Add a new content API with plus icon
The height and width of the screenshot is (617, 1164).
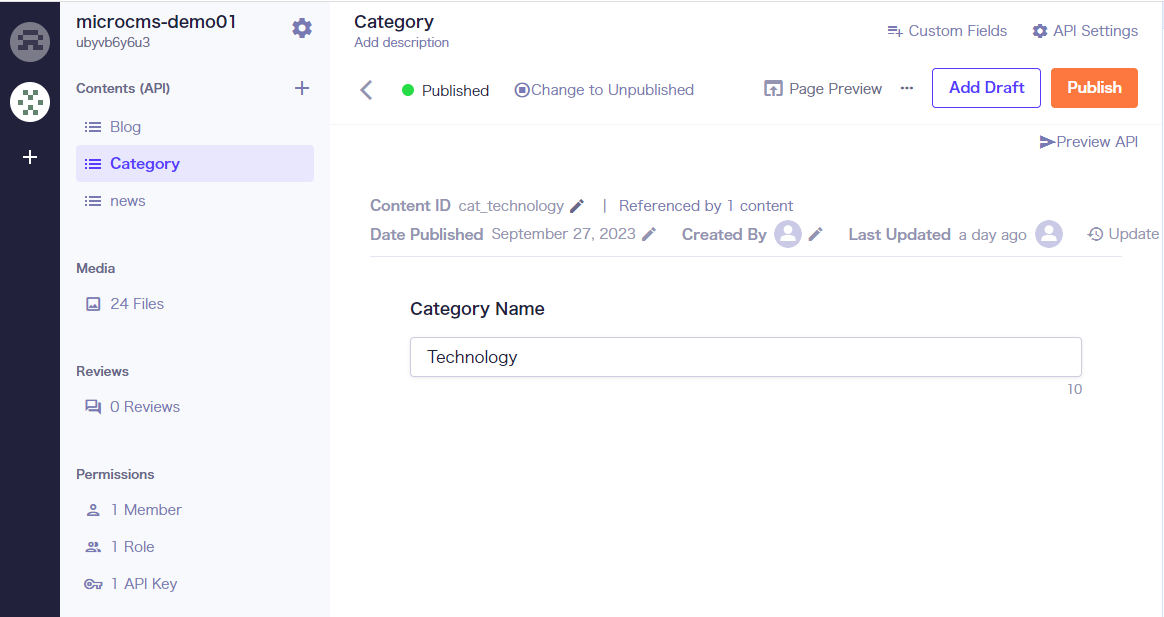[x=302, y=88]
